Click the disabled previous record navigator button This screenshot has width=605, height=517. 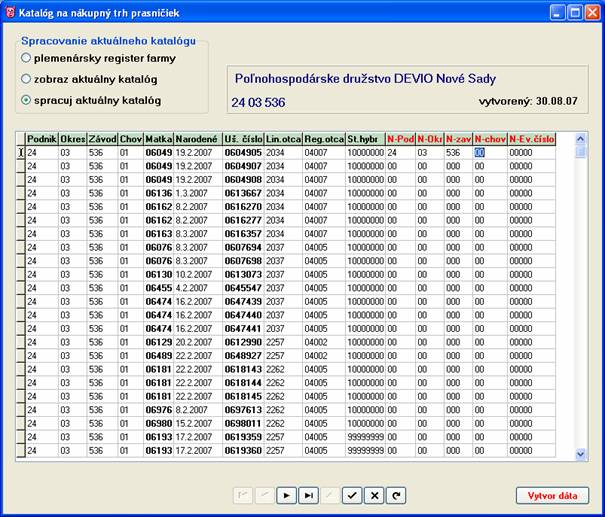(265, 496)
